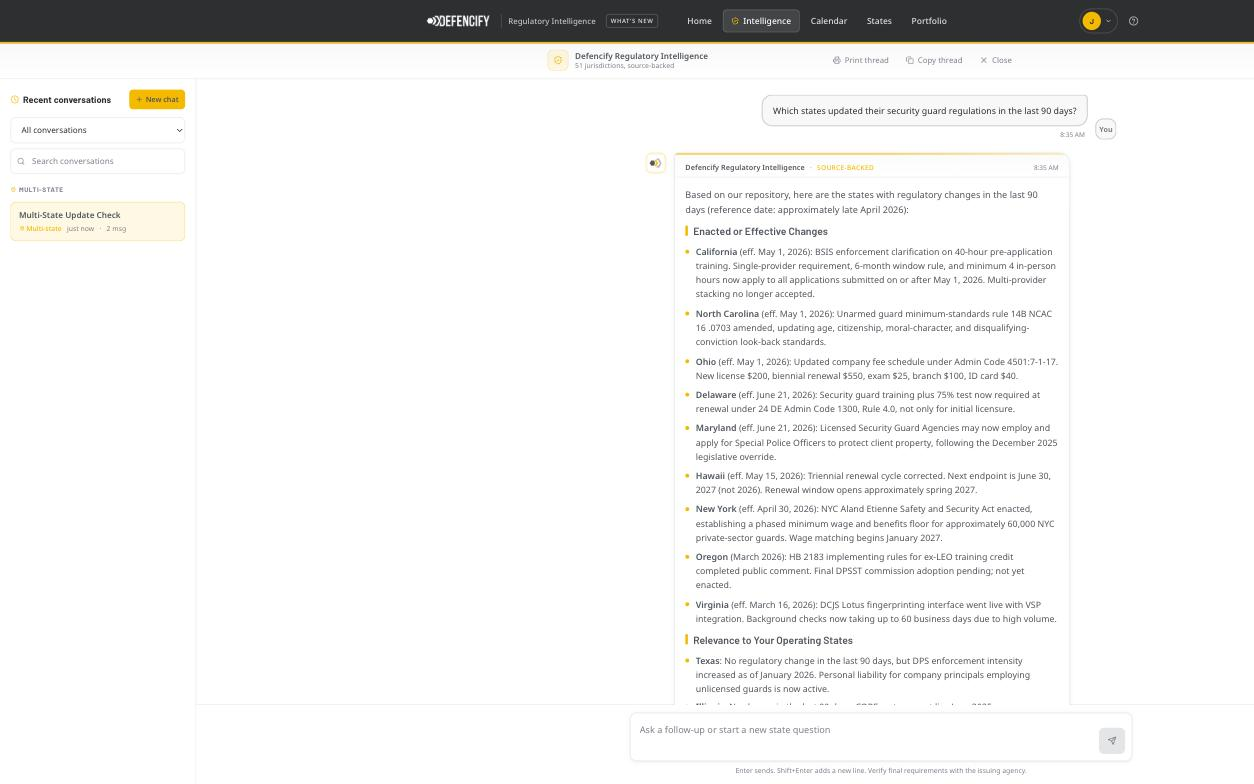Open the Multi-State Update Check conversation
The height and width of the screenshot is (784, 1254).
point(98,221)
